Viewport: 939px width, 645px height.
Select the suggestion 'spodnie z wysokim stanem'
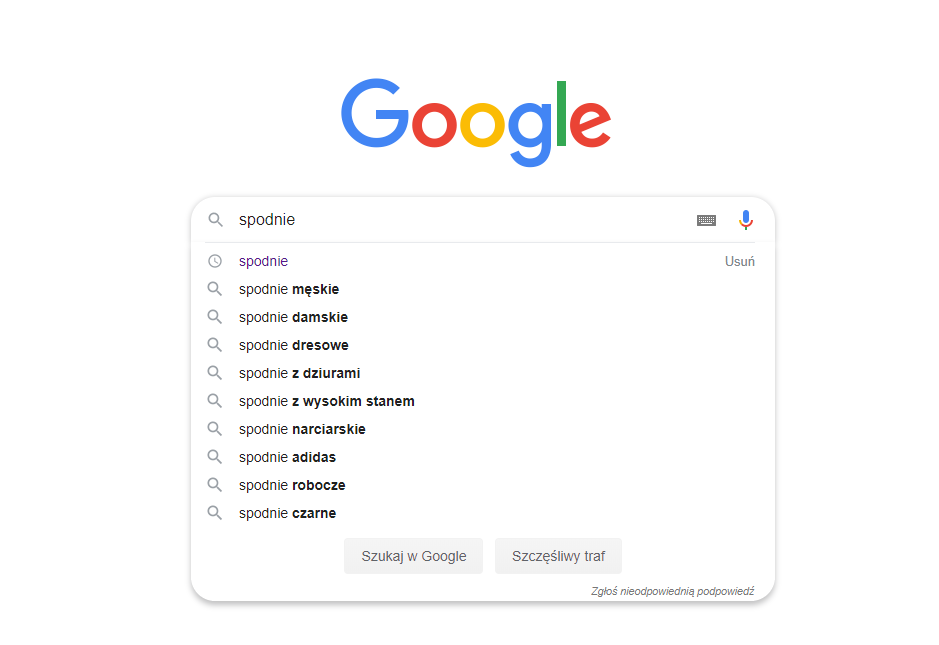click(326, 401)
